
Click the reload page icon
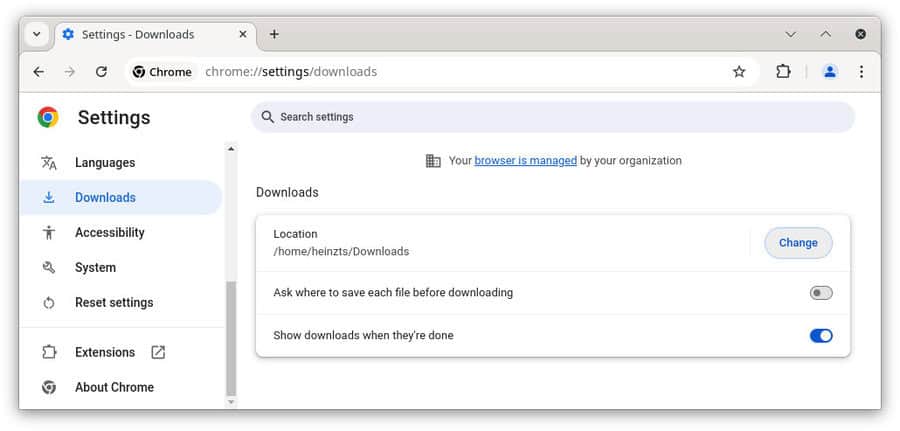coord(101,72)
